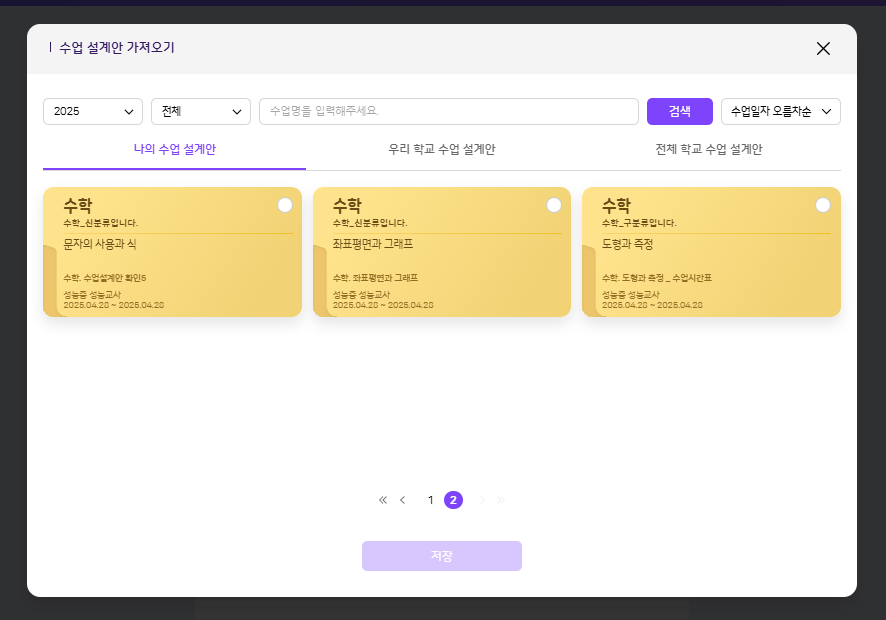The height and width of the screenshot is (620, 886).
Task: Switch to 나의 수업 설계안 tab
Action: 175,149
